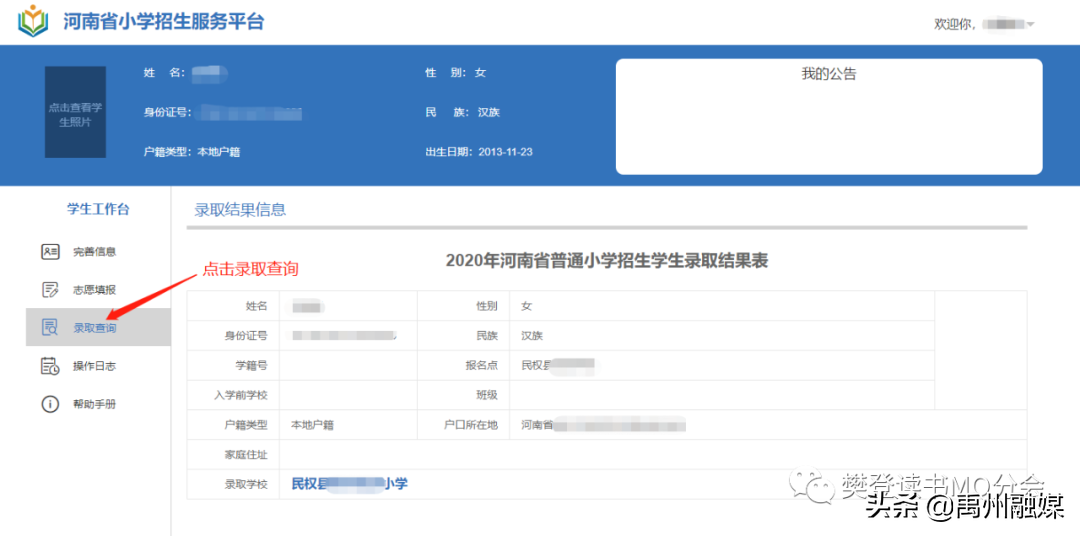This screenshot has height=536, width=1080.
Task: View student photo via 点击查看学生照片
Action: pos(75,113)
